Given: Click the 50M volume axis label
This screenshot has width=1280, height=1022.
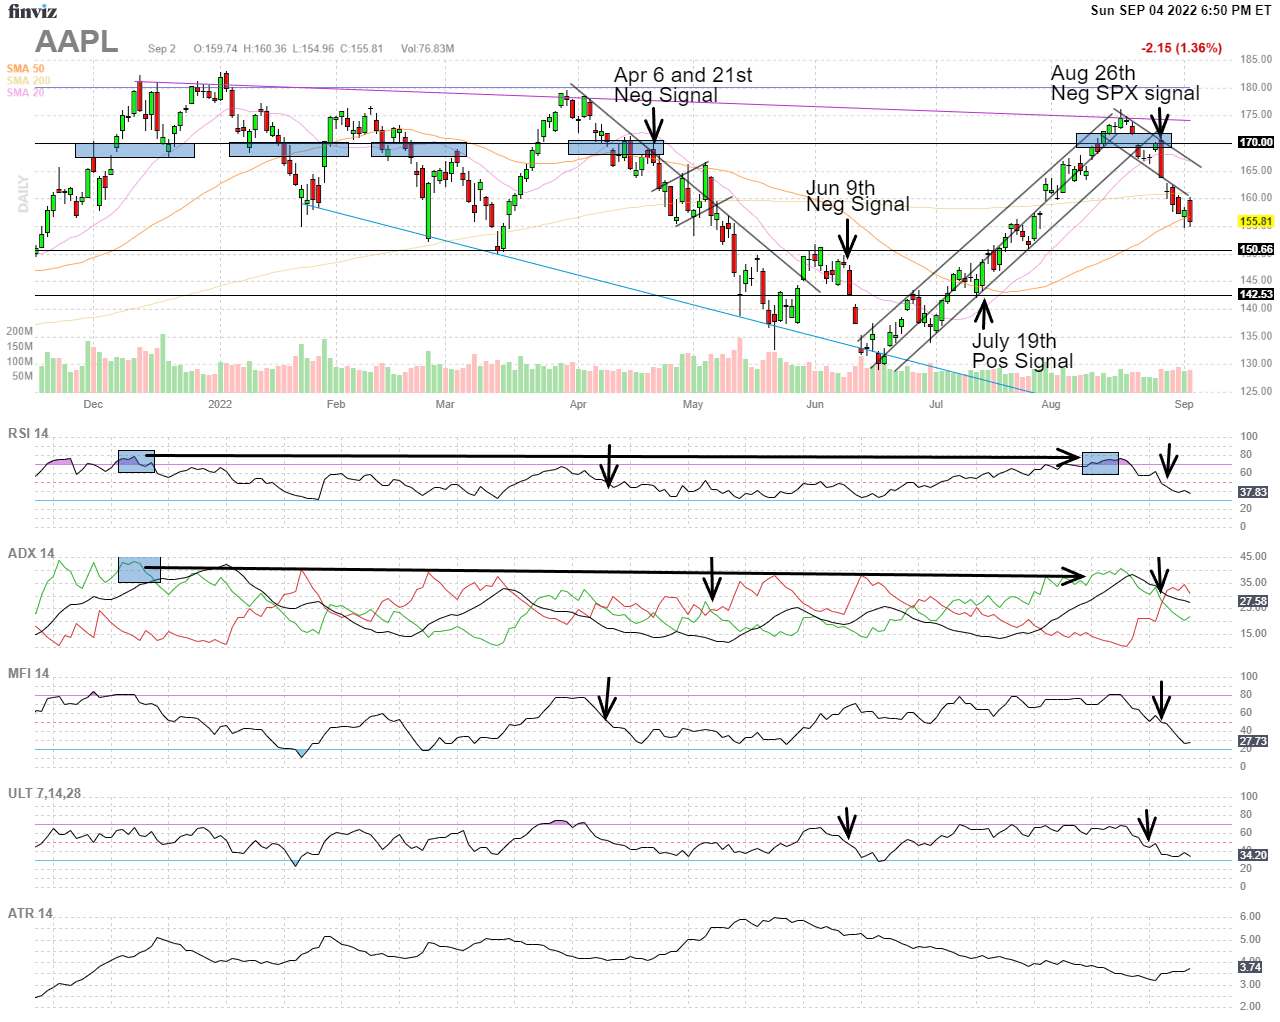Looking at the screenshot, I should click(22, 376).
